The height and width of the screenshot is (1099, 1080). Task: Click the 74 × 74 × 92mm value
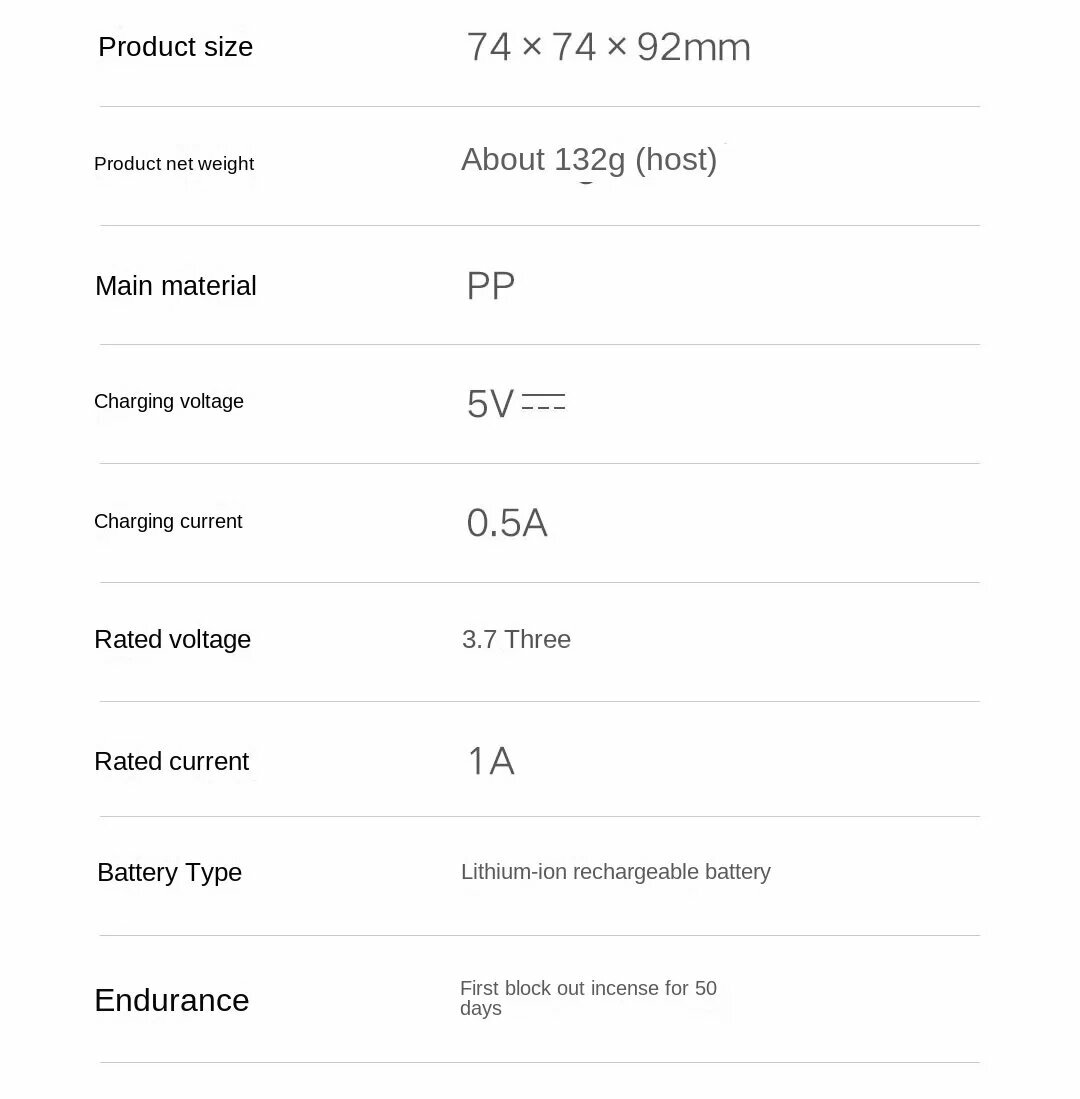(x=608, y=47)
